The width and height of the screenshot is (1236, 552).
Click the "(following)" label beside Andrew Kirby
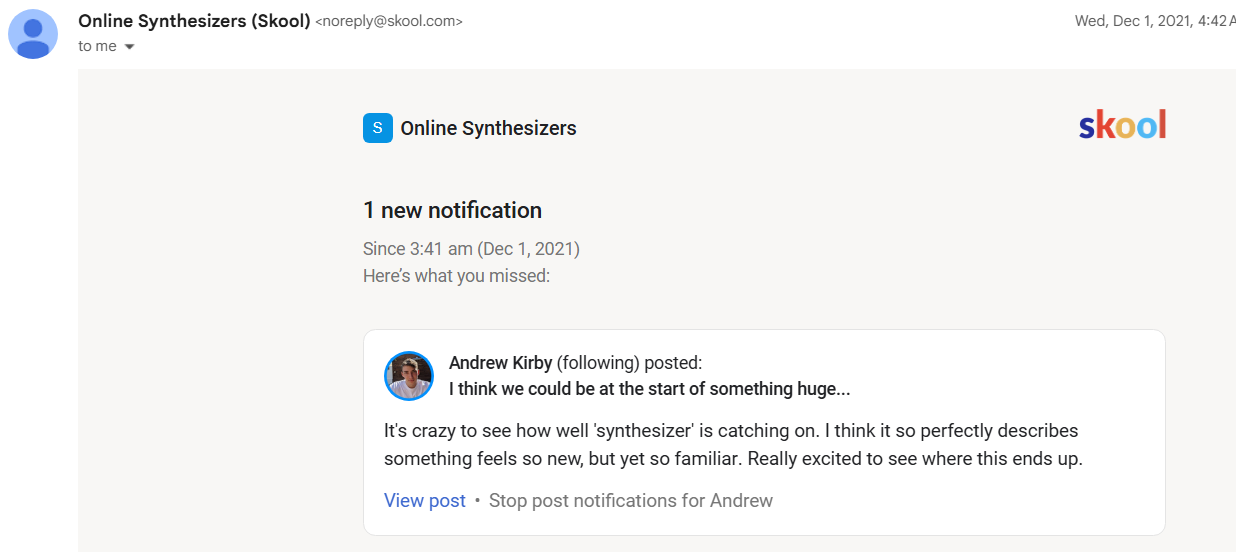[x=598, y=363]
